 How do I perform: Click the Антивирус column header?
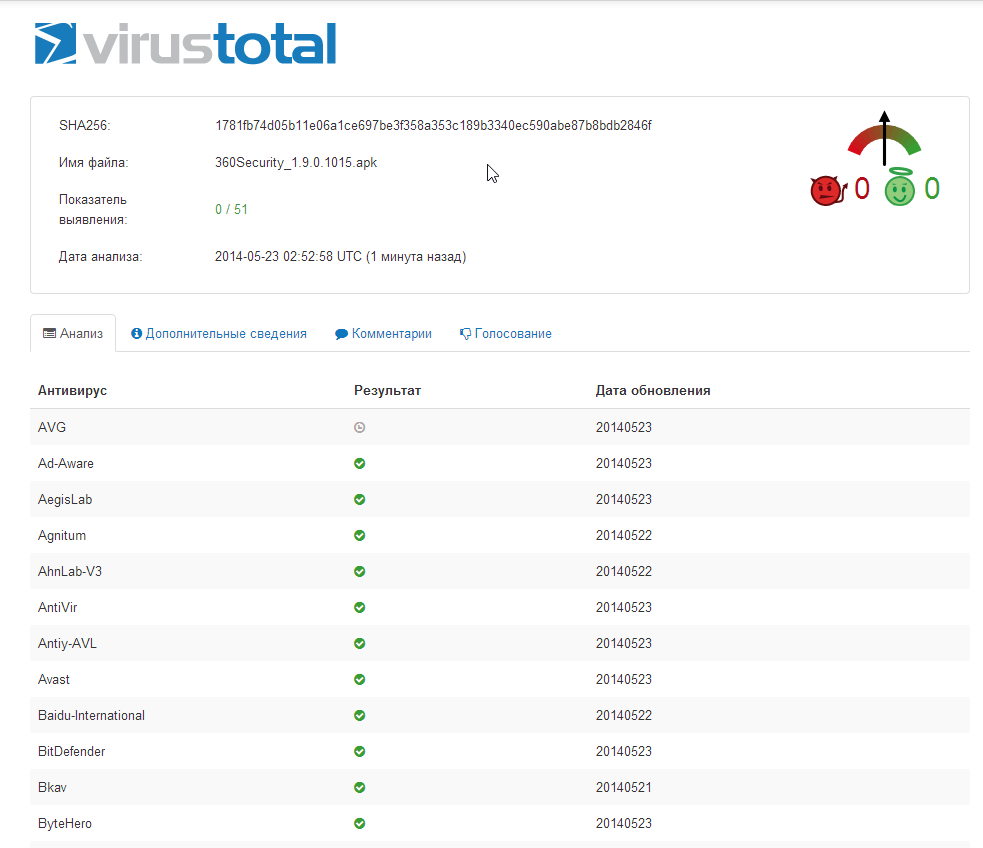click(72, 390)
